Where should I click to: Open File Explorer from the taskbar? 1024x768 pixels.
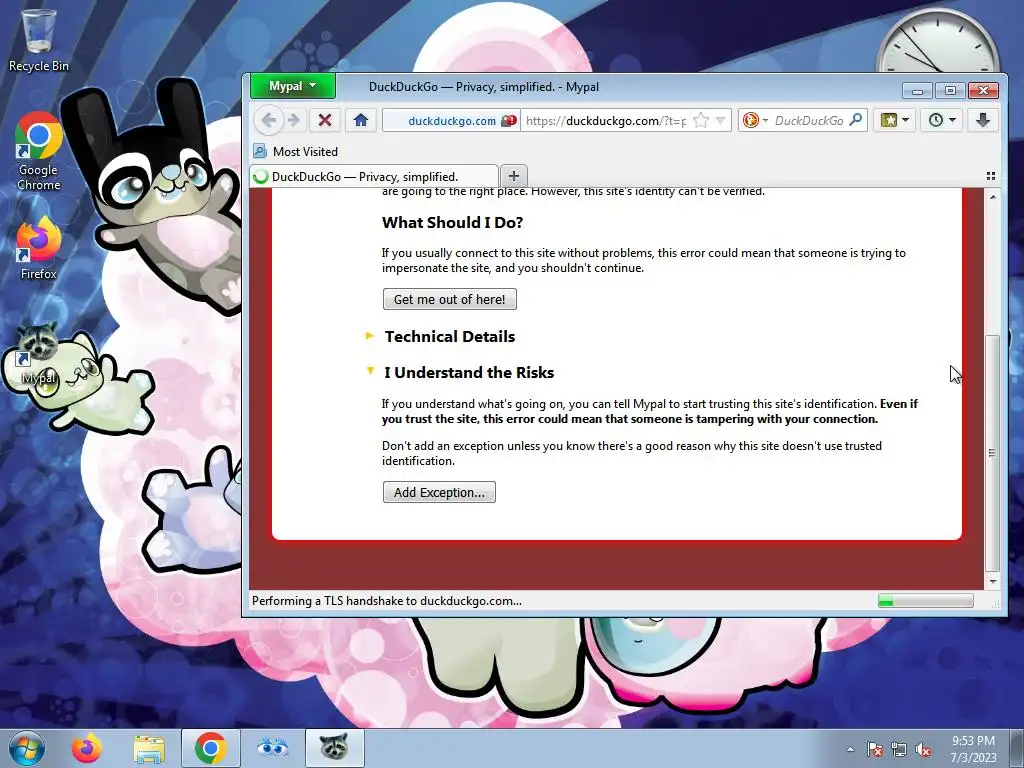coord(149,748)
